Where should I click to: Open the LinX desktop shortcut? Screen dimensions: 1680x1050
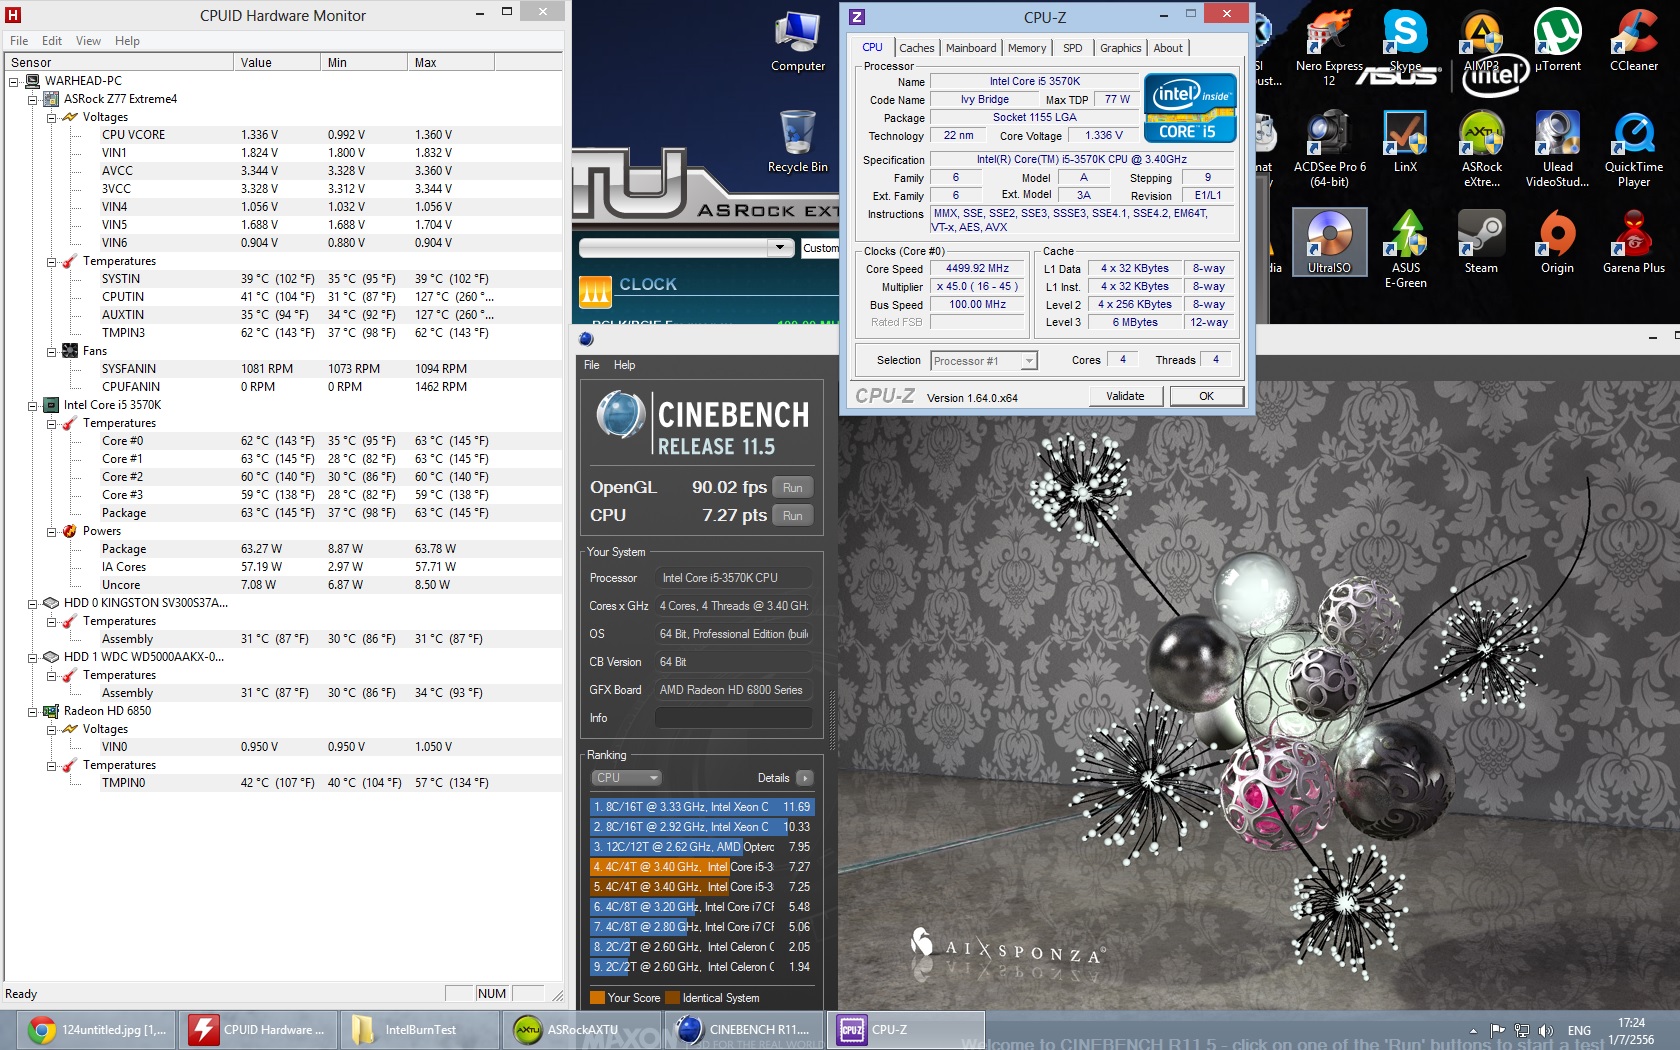pos(1405,142)
